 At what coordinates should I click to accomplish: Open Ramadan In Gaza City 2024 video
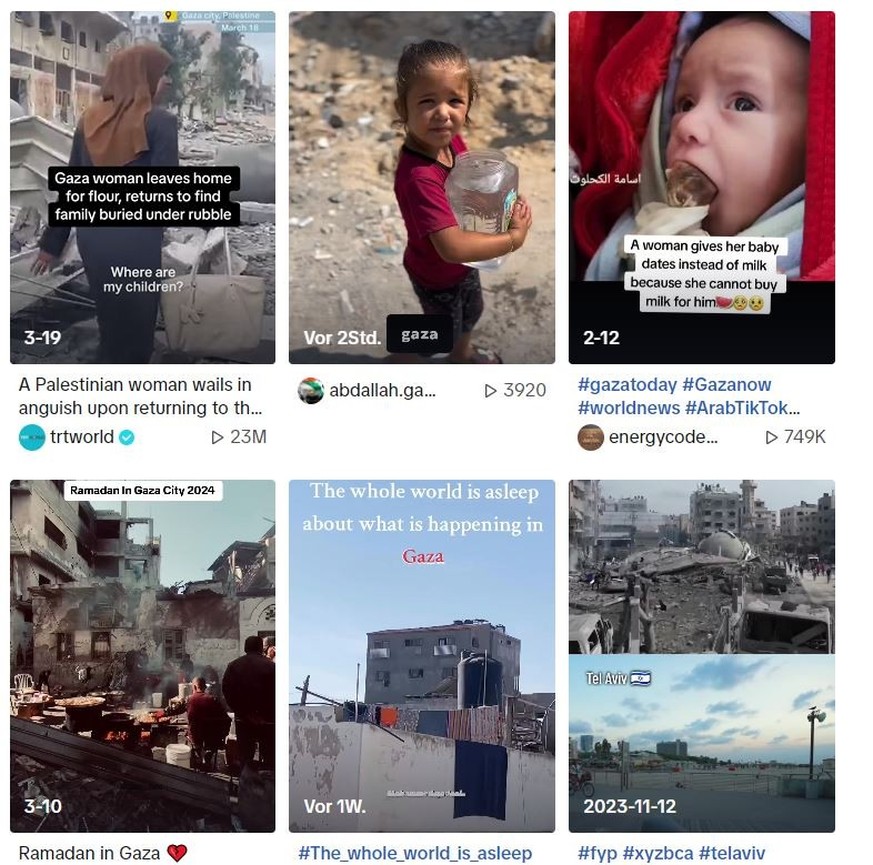143,656
